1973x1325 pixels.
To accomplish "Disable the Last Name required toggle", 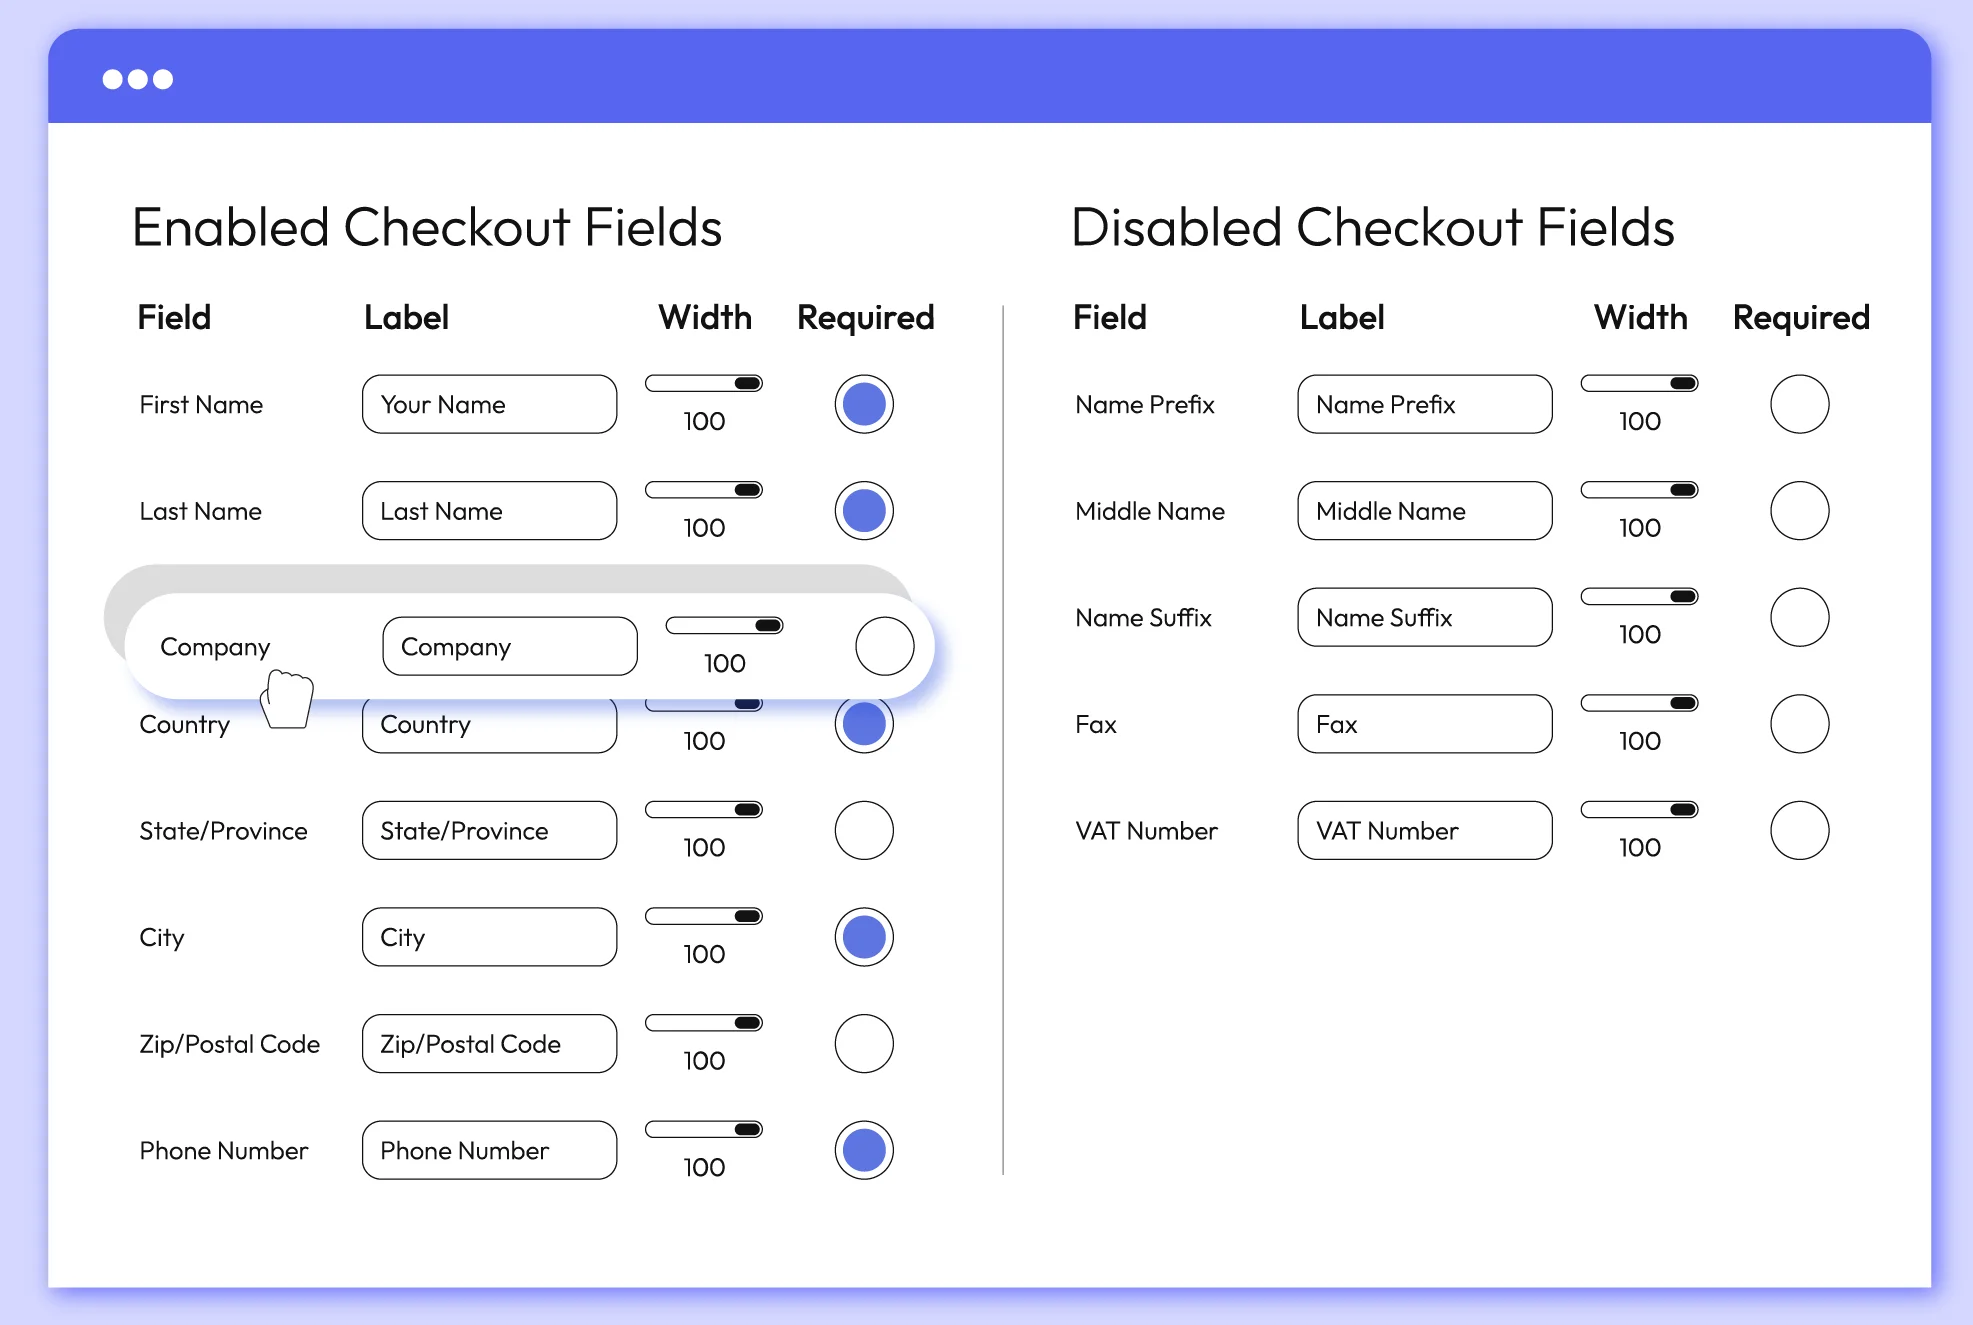I will click(864, 511).
